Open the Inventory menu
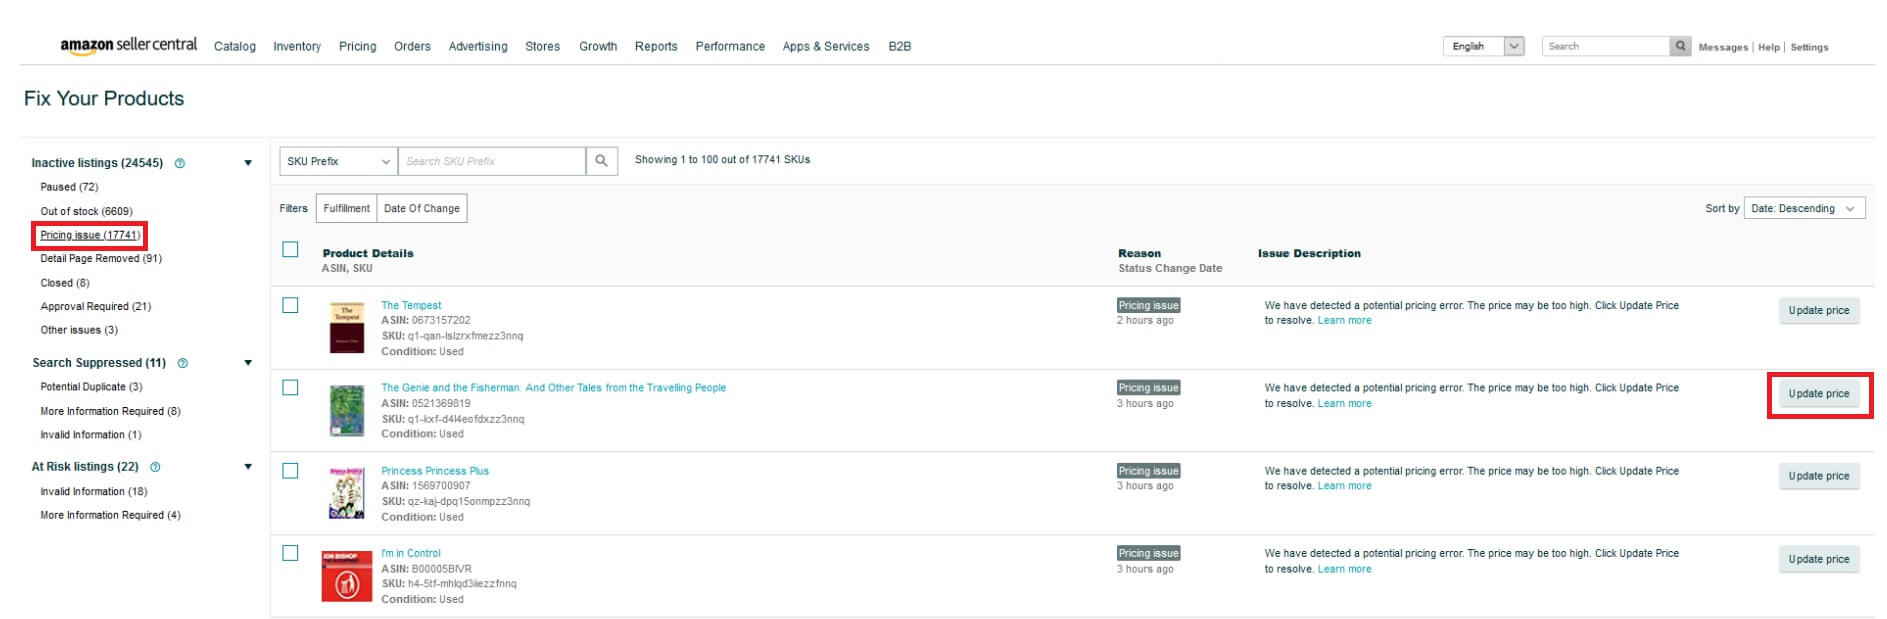The width and height of the screenshot is (1887, 619). tap(297, 46)
